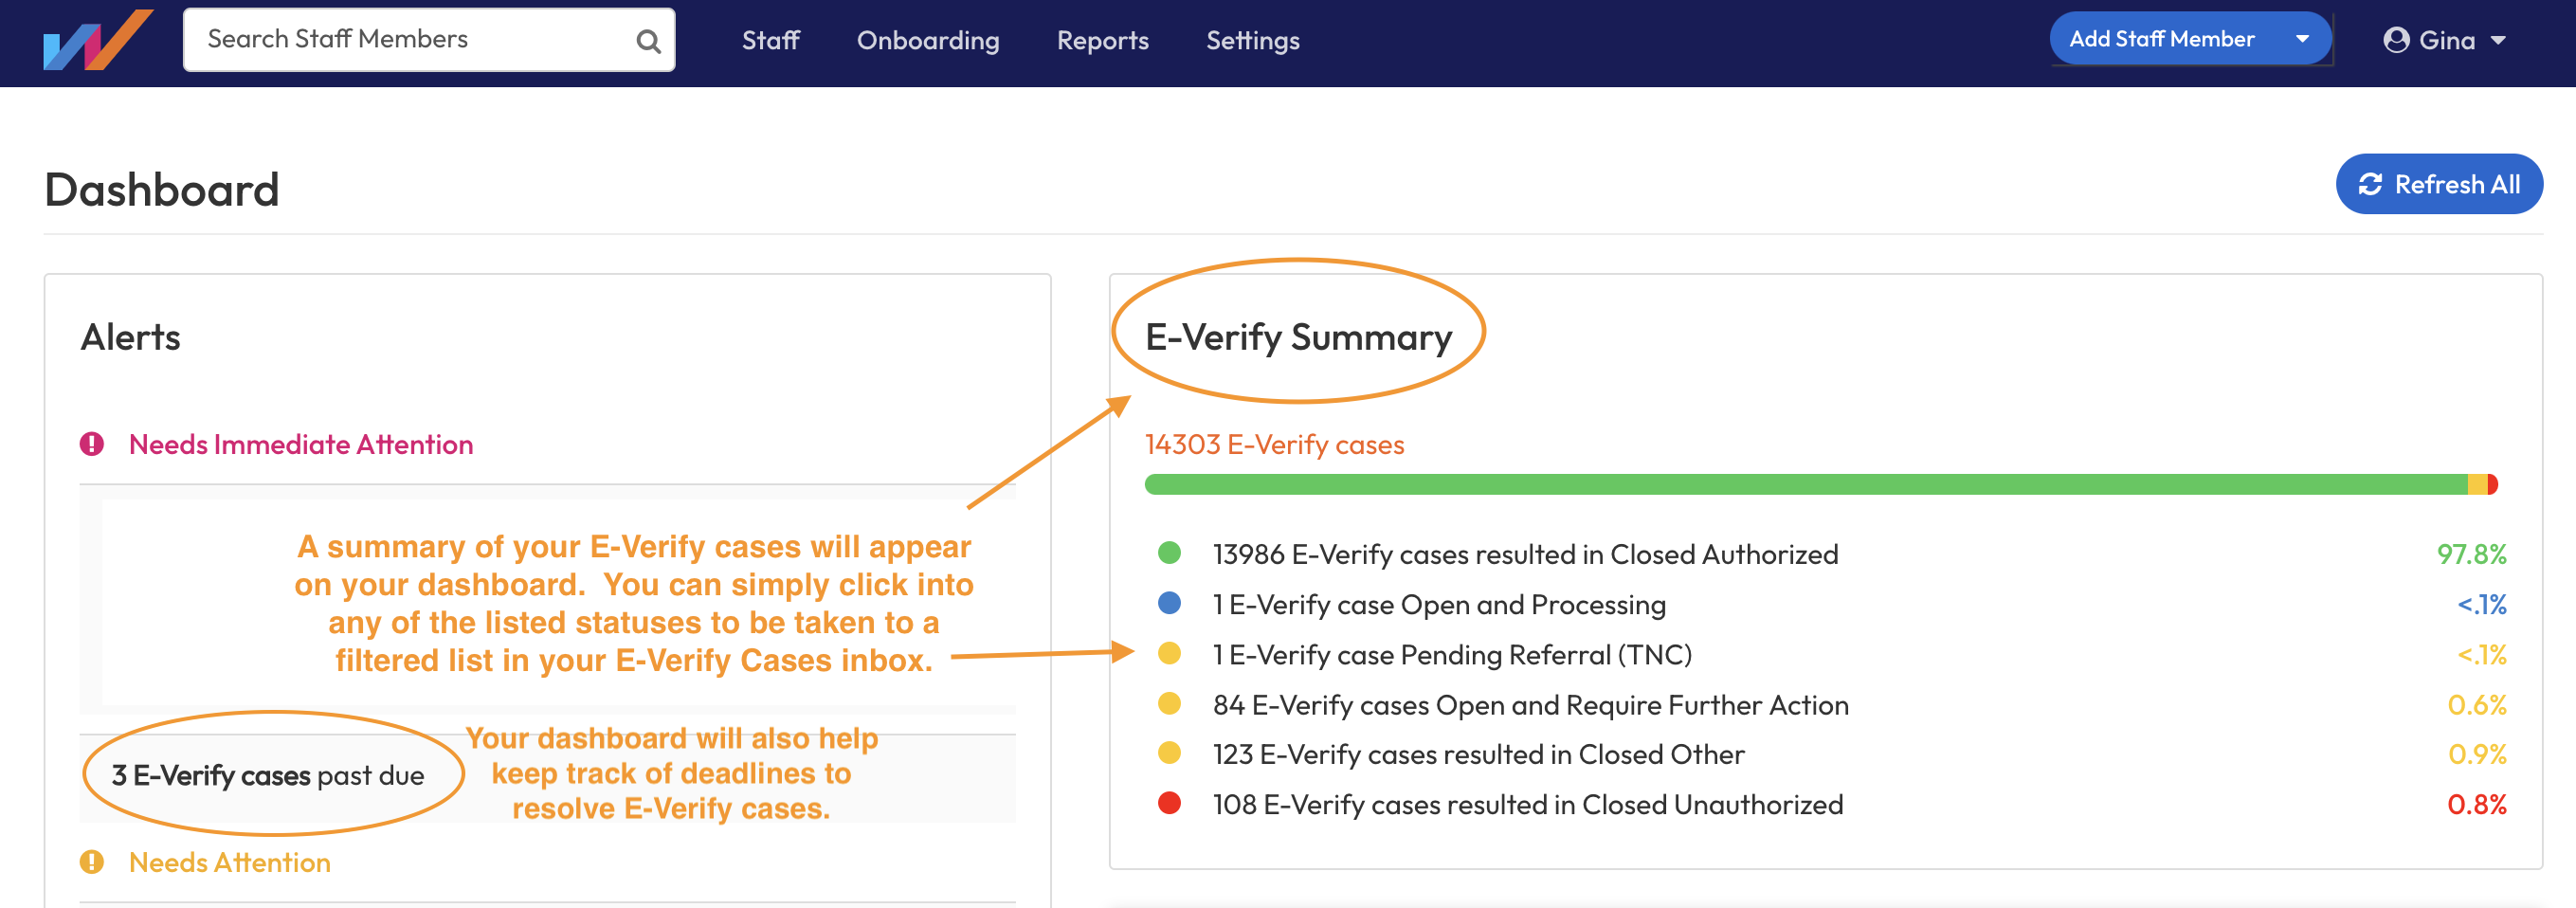Image resolution: width=2576 pixels, height=908 pixels.
Task: Click the green dot beside Closed Authorized
Action: (x=1169, y=553)
